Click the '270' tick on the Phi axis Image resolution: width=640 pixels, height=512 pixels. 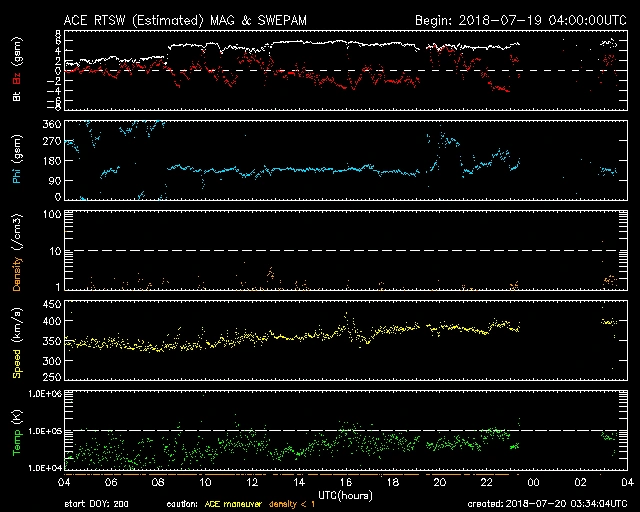coord(52,142)
